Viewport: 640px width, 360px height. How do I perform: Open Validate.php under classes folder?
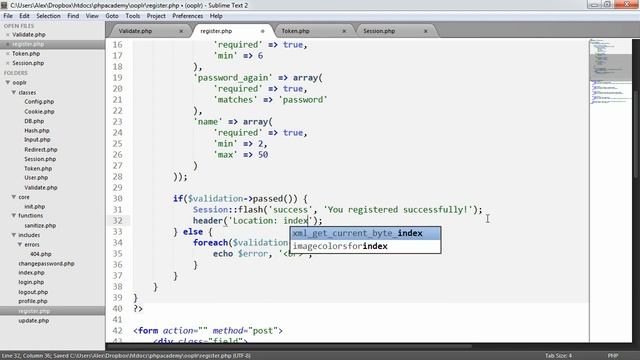point(41,188)
